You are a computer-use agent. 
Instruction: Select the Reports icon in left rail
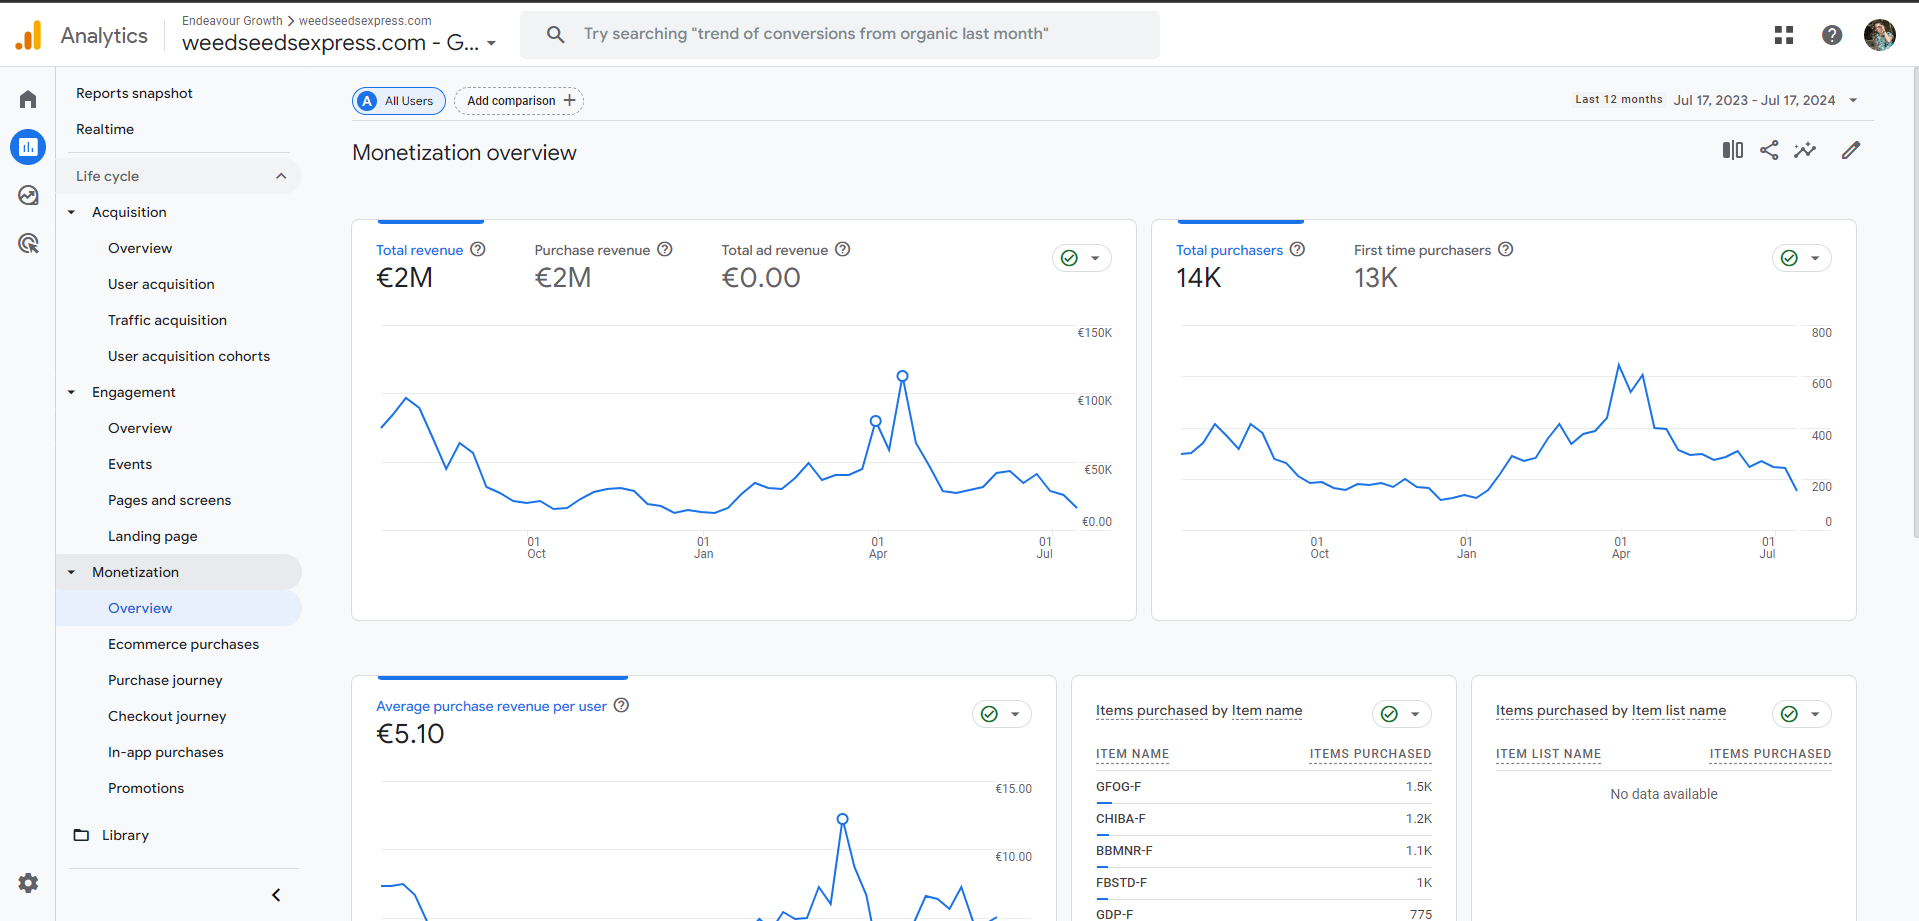pos(28,147)
